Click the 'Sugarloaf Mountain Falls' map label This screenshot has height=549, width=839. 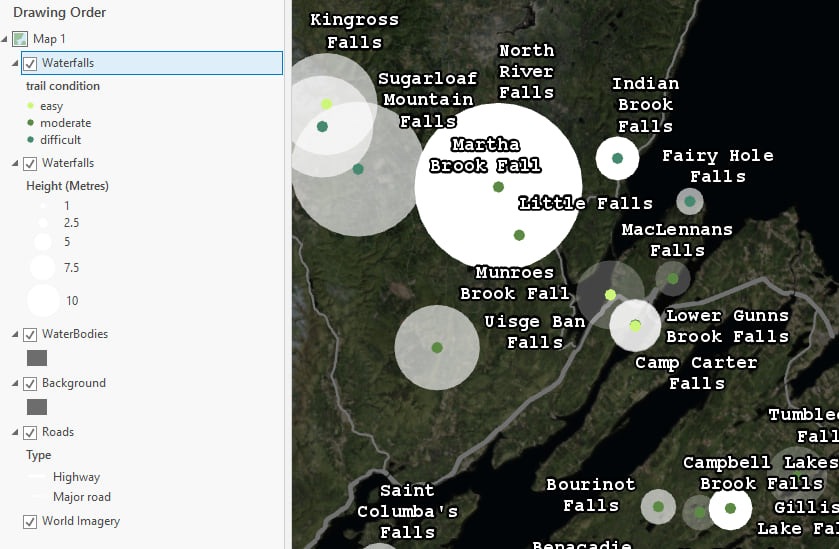click(x=428, y=100)
